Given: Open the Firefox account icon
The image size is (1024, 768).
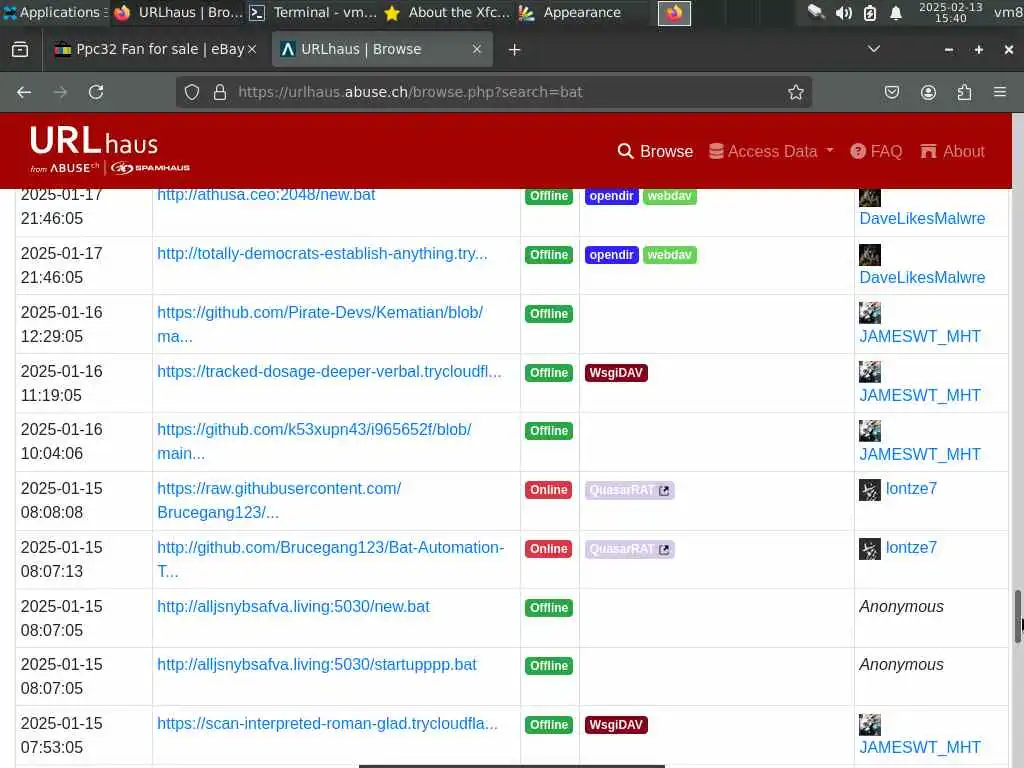Looking at the screenshot, I should (928, 92).
